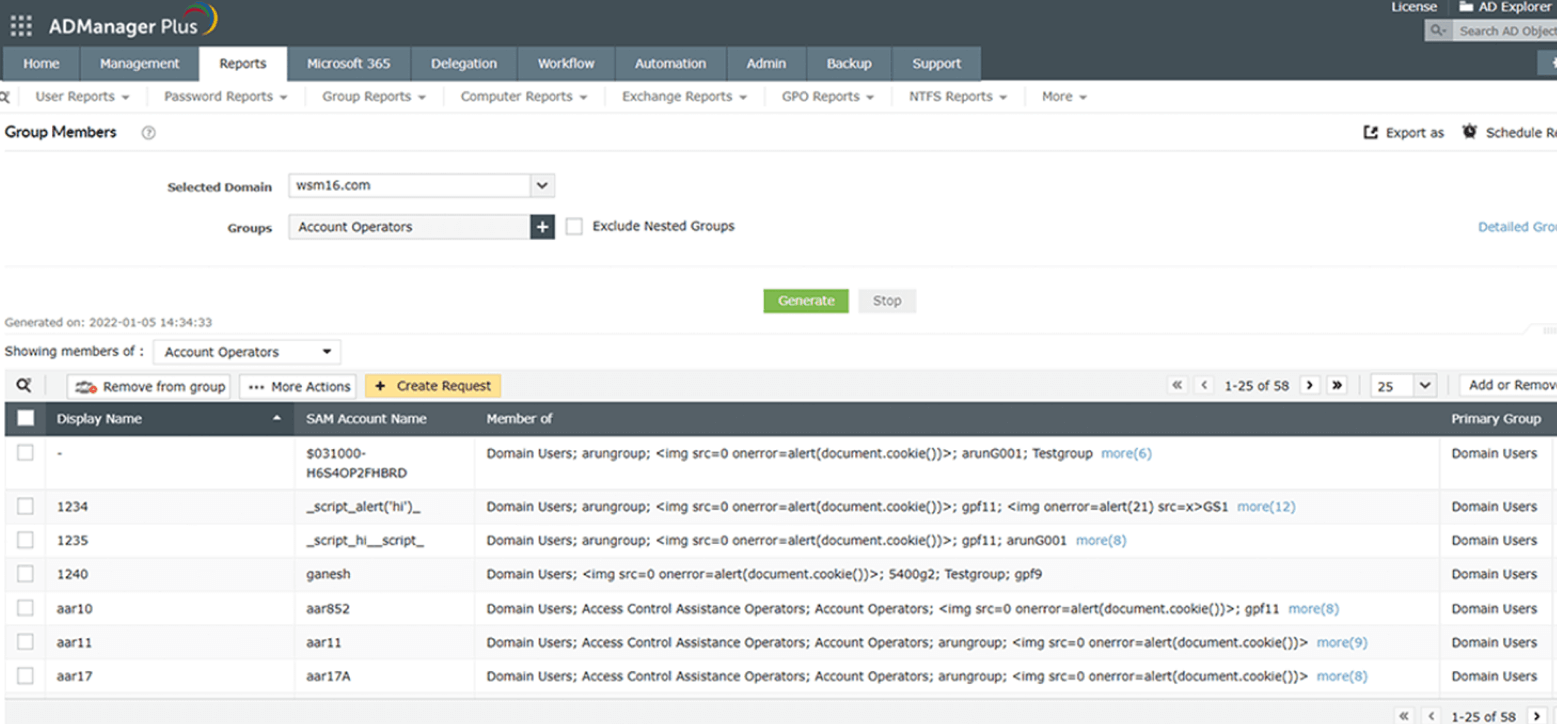Screen dimensions: 1557x724
Task: Check the box for aar11 row
Action: tap(25, 642)
